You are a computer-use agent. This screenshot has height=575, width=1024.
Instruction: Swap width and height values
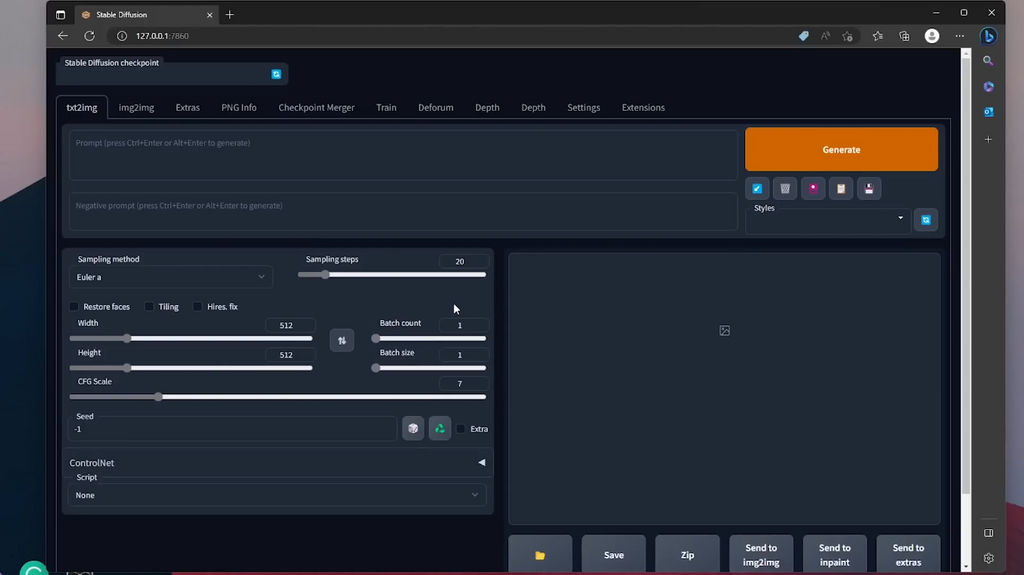[342, 340]
